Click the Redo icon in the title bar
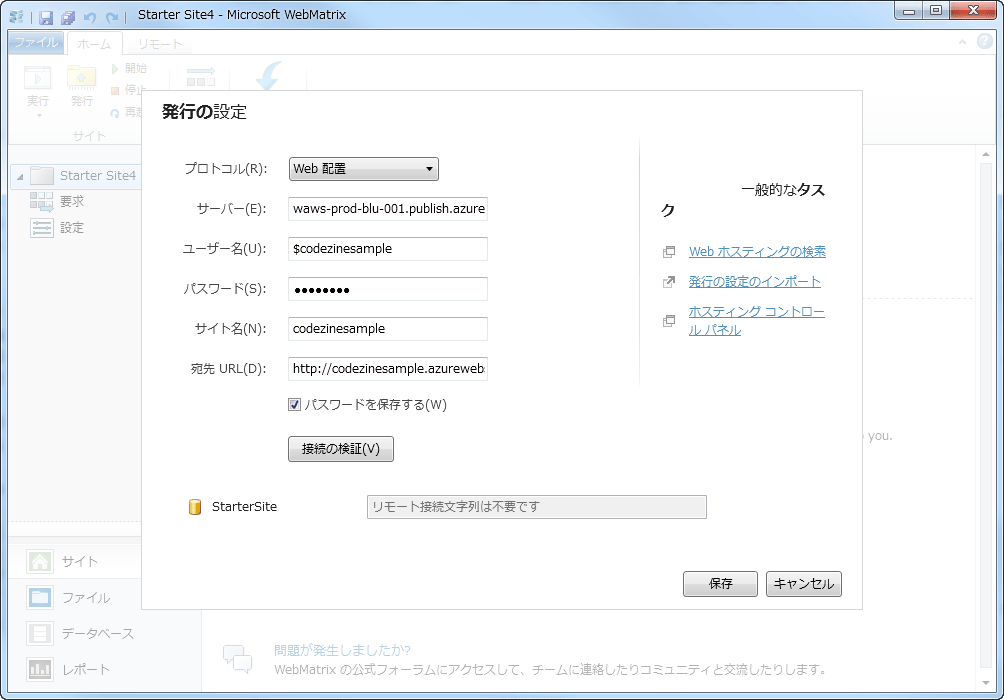This screenshot has height=700, width=1004. click(x=112, y=17)
